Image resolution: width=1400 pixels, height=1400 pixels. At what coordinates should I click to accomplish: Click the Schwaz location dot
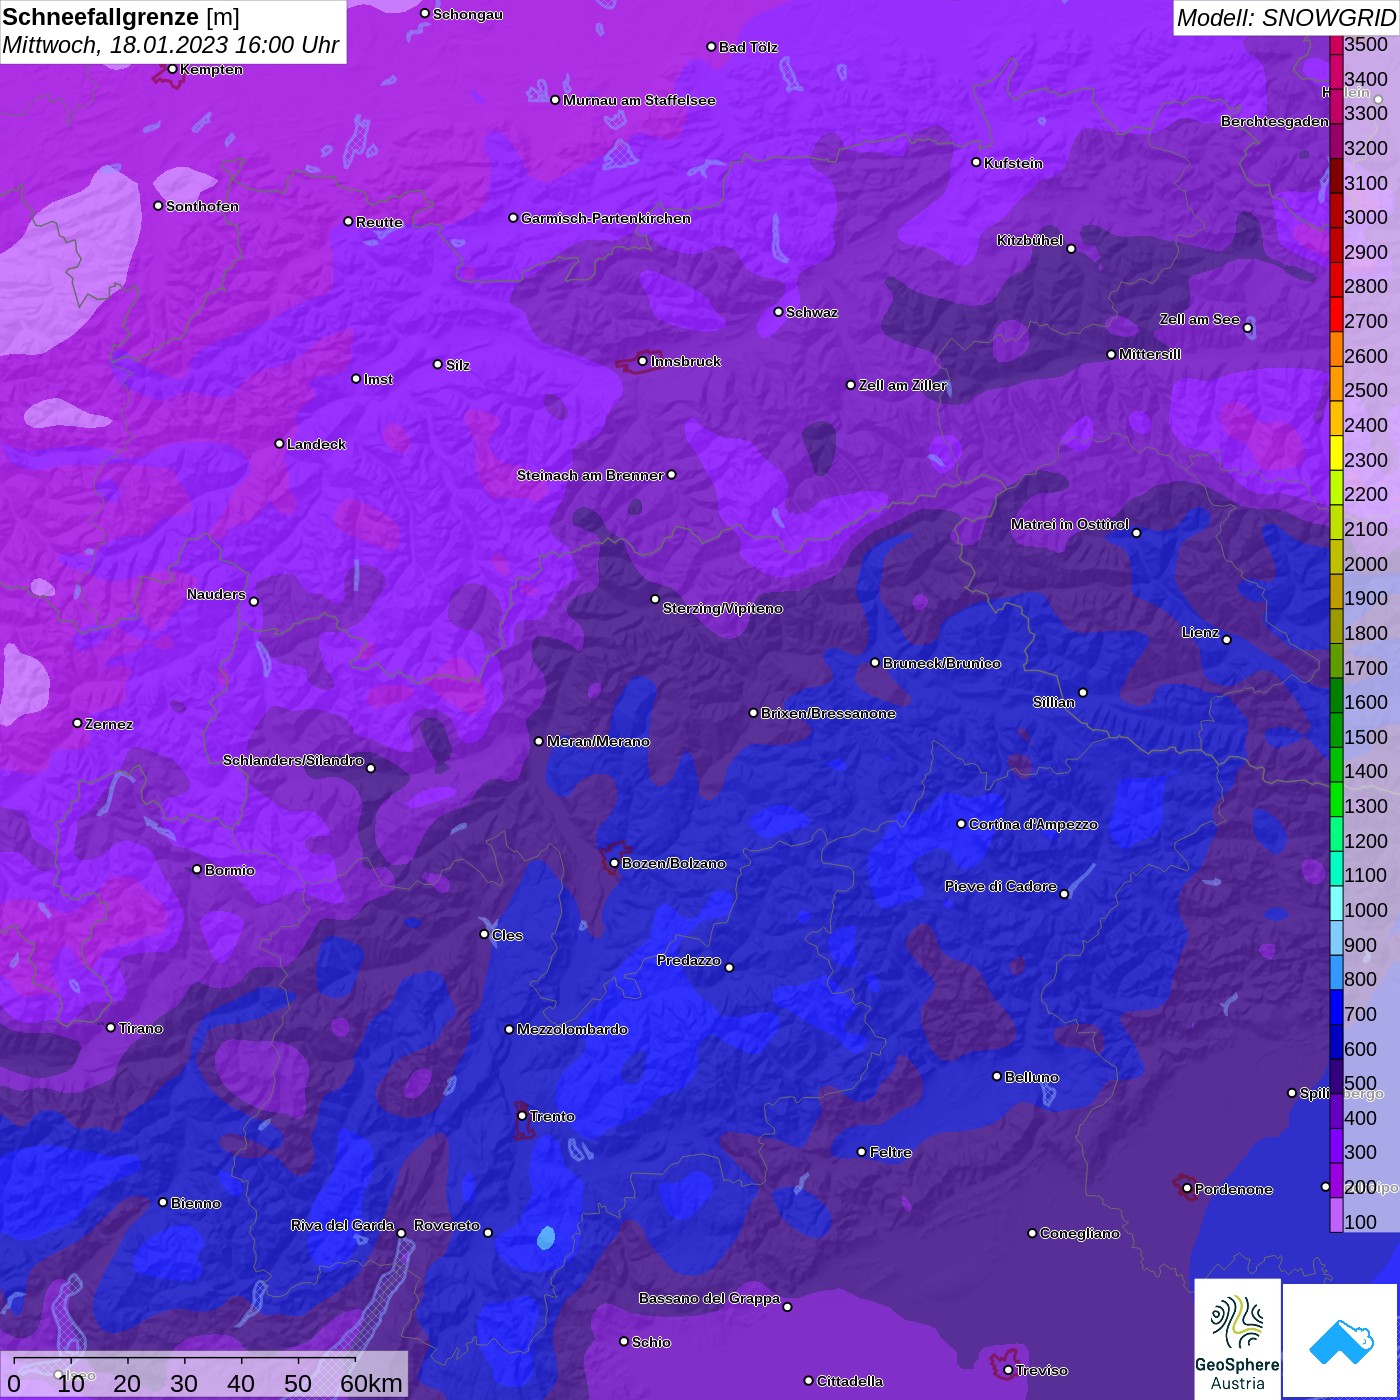point(778,312)
